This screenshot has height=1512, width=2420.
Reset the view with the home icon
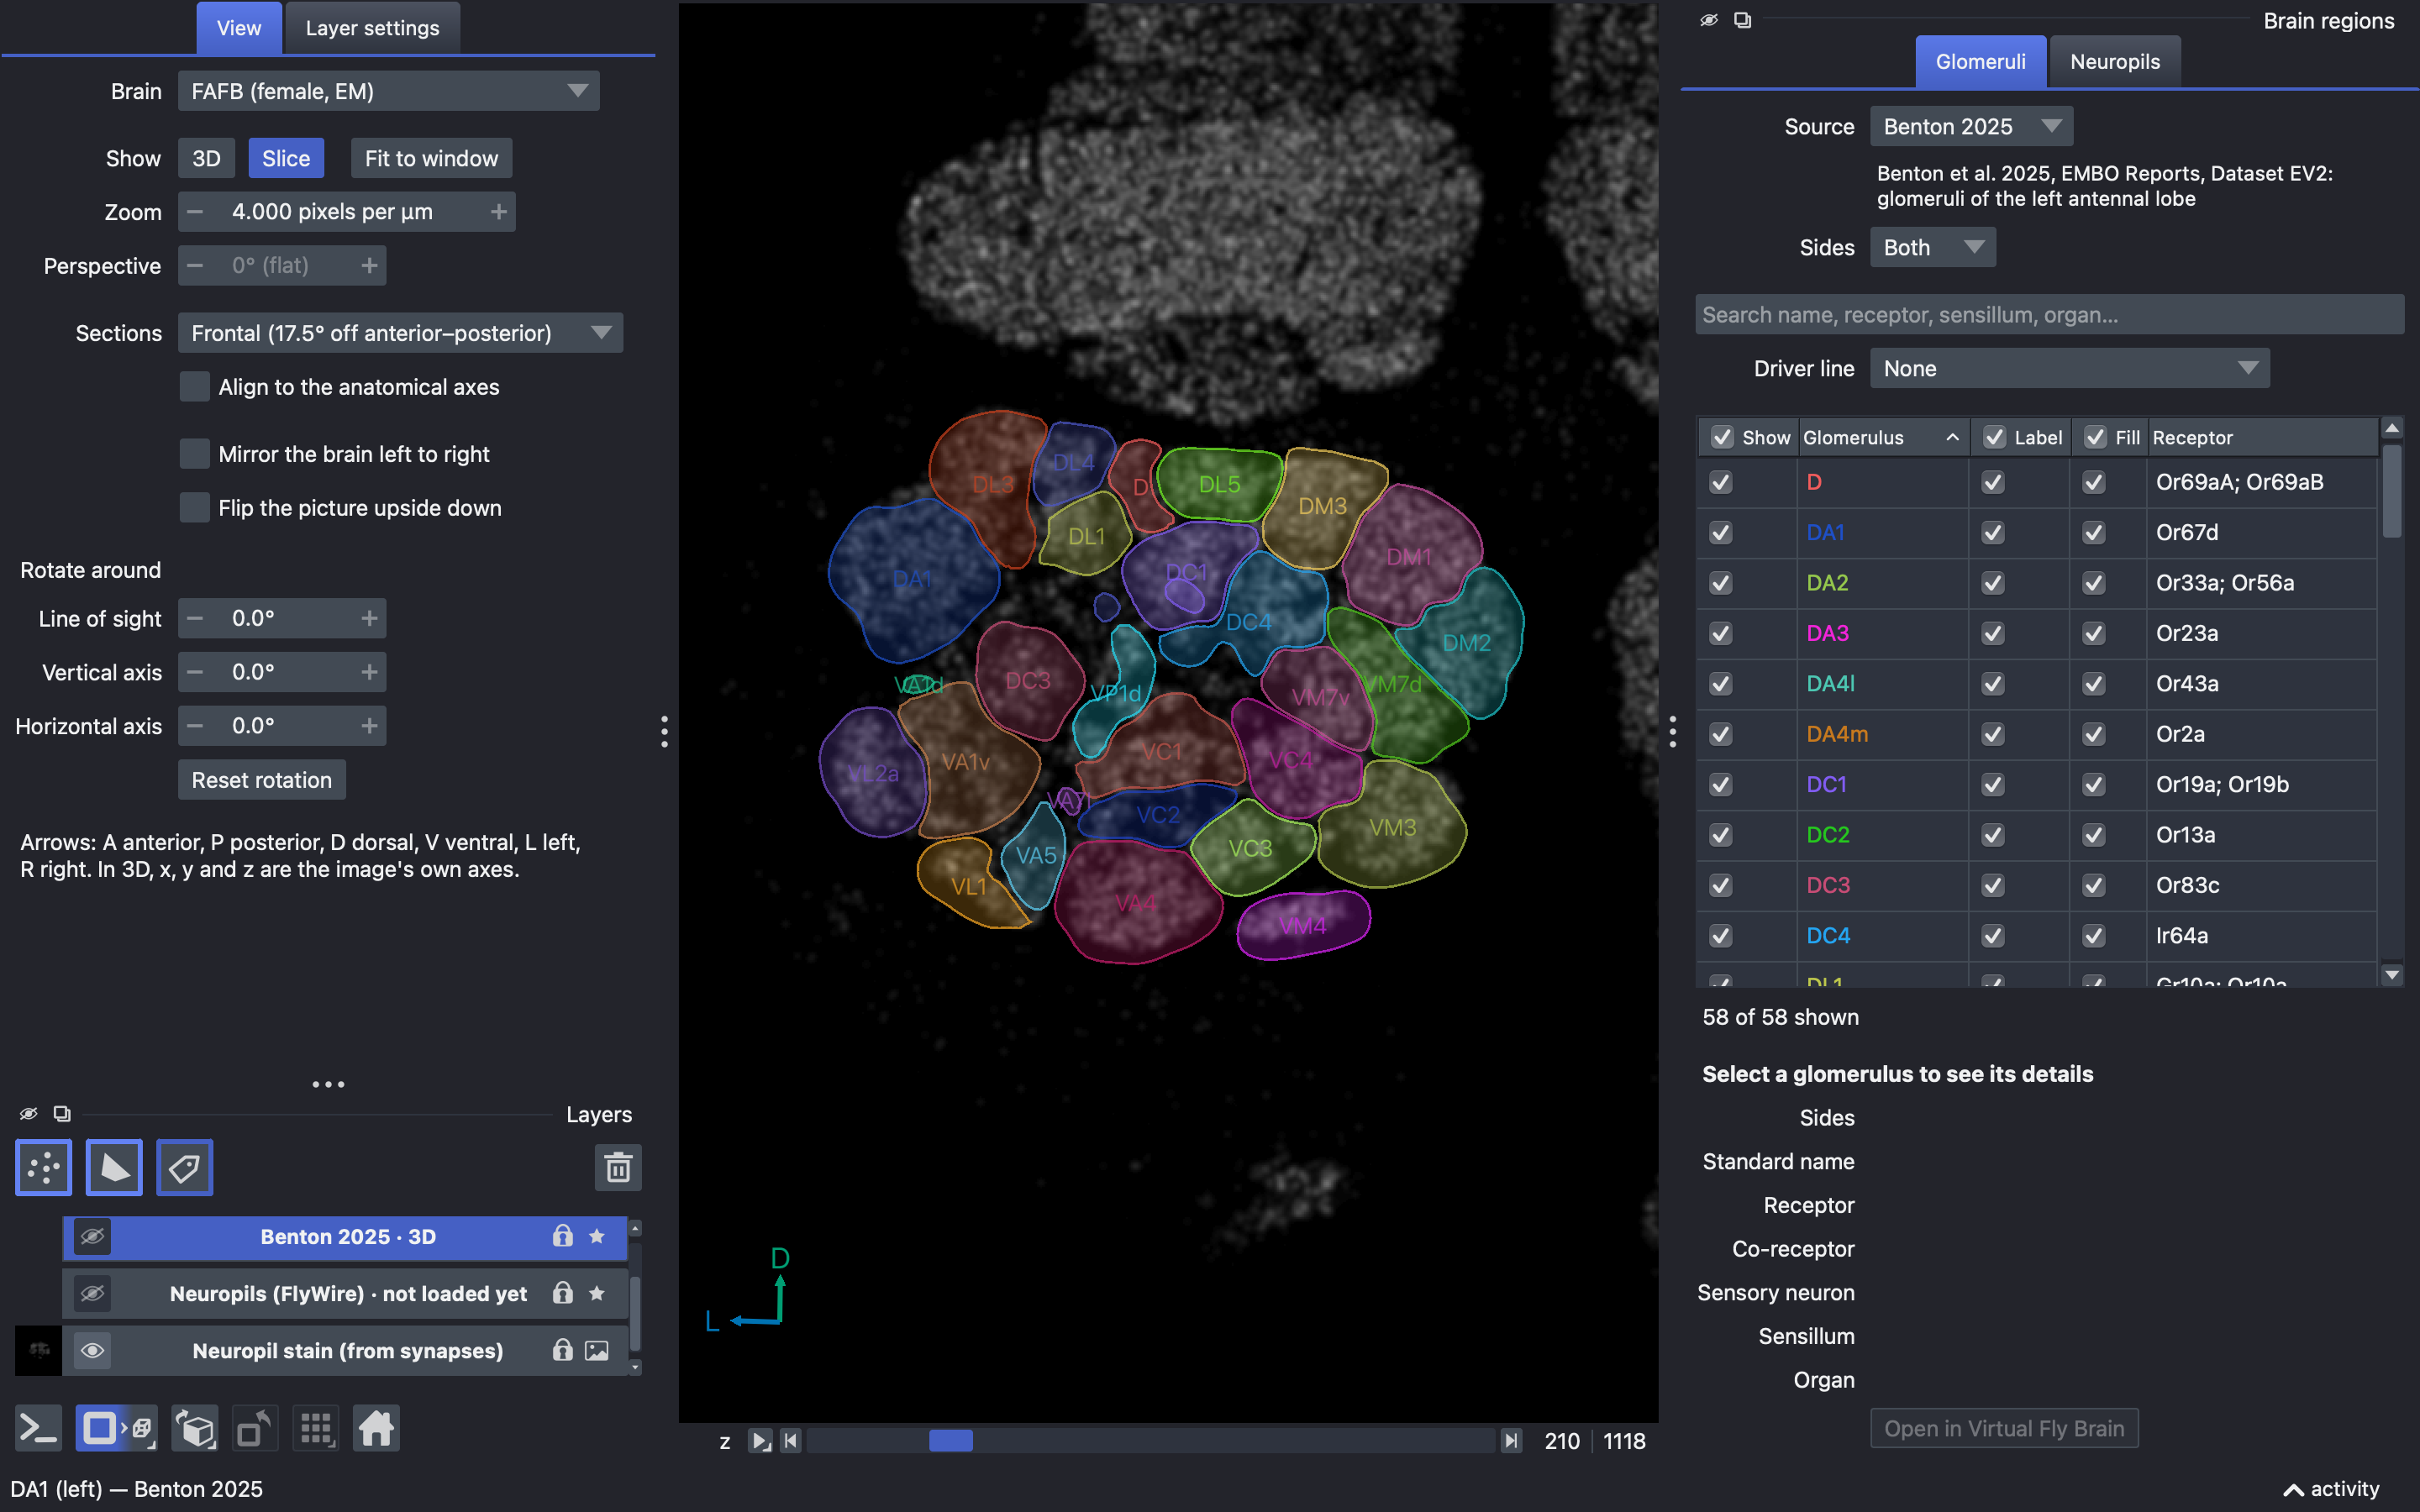(x=376, y=1428)
